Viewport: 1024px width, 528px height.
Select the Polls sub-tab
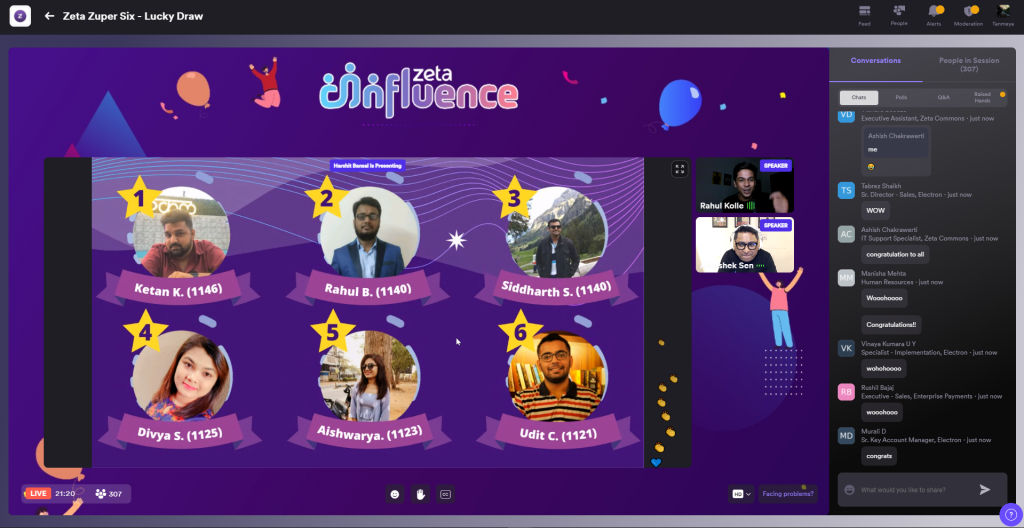901,97
